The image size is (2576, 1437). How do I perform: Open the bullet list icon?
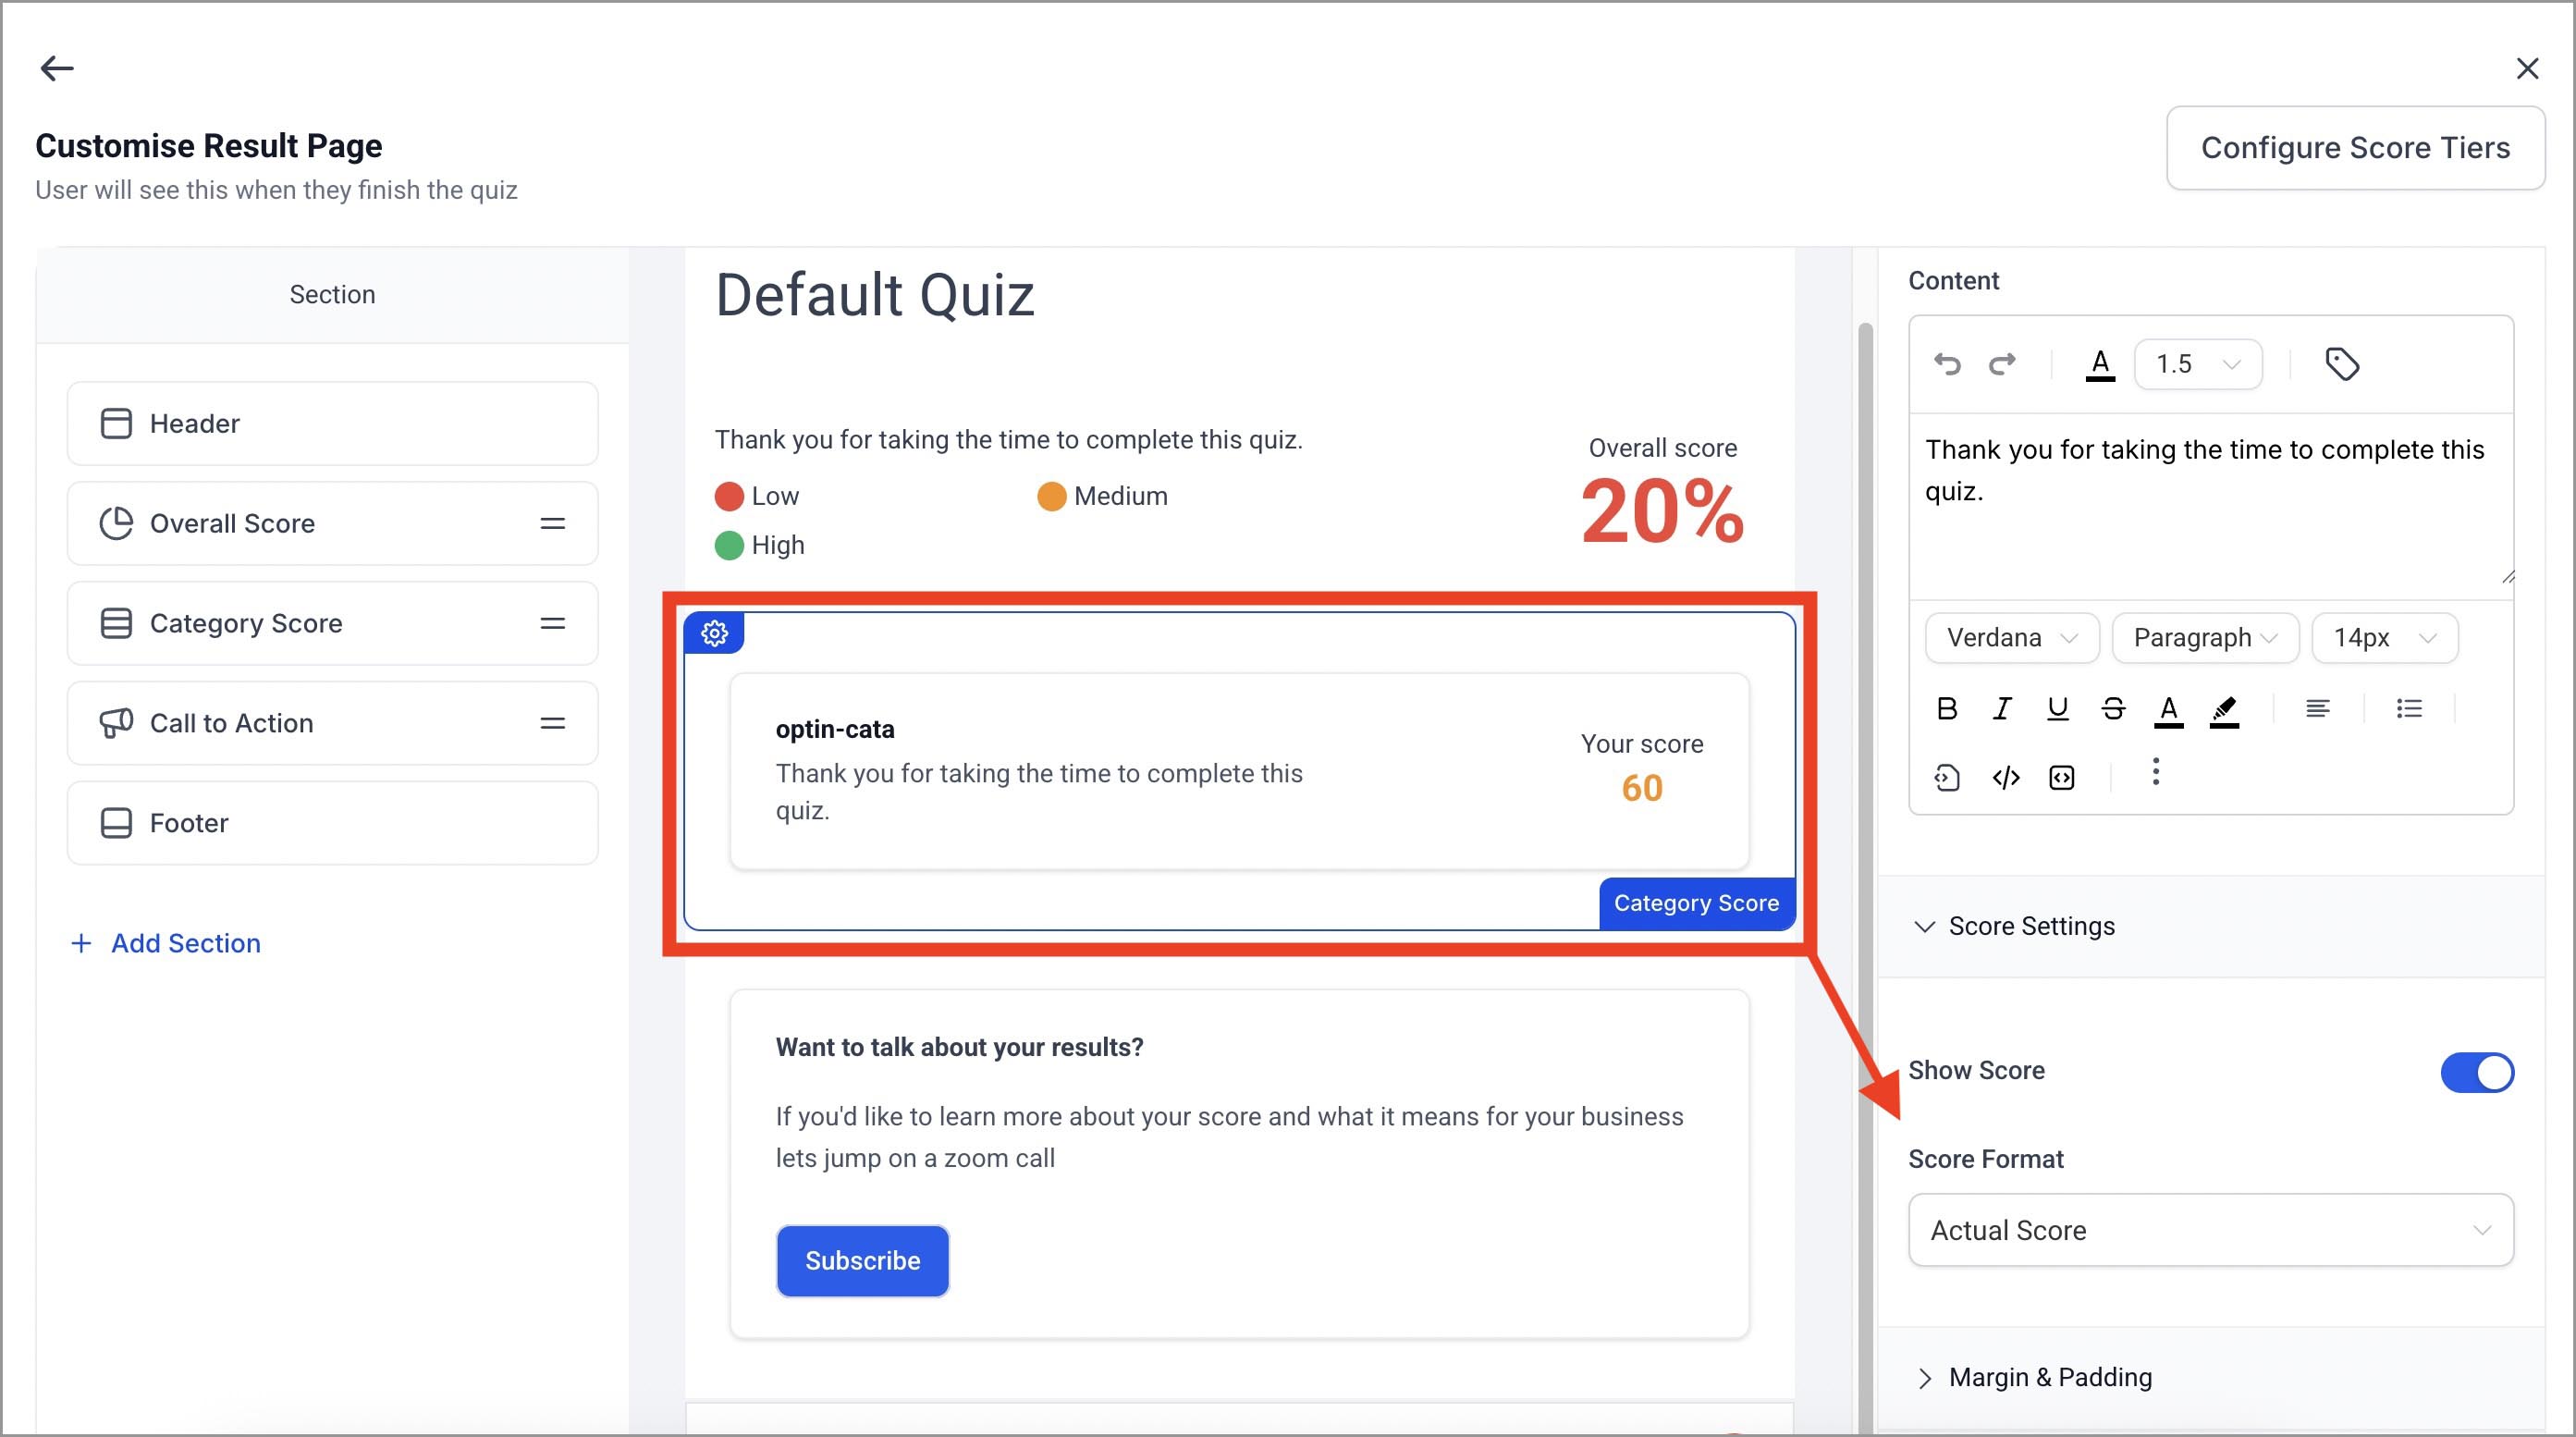(x=2409, y=709)
